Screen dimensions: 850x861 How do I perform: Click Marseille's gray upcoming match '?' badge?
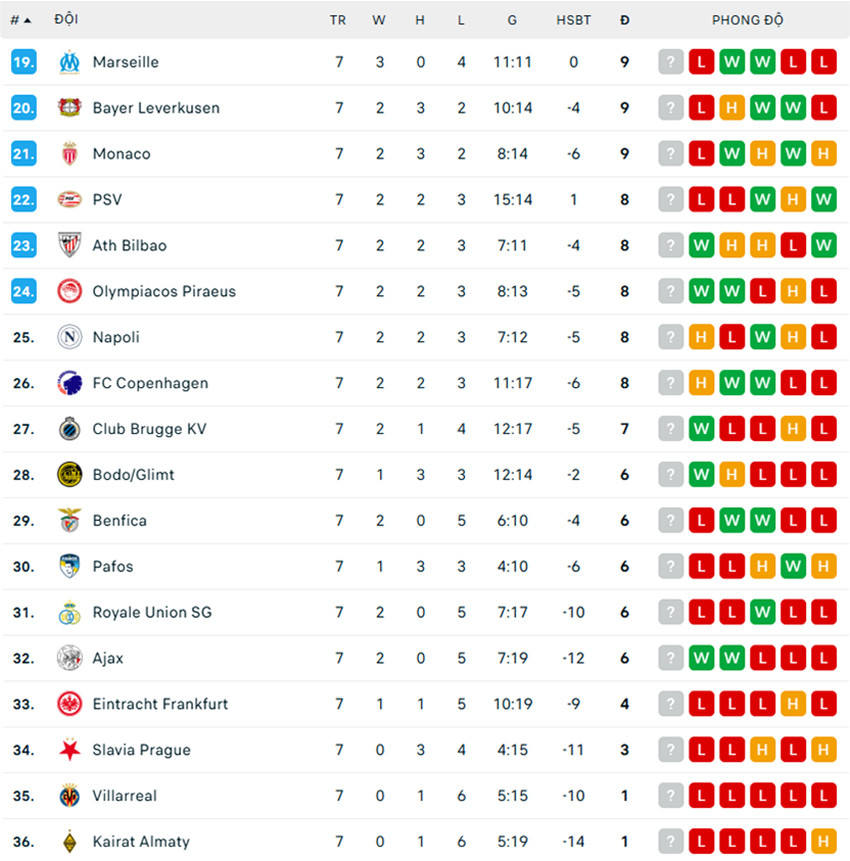[x=671, y=62]
